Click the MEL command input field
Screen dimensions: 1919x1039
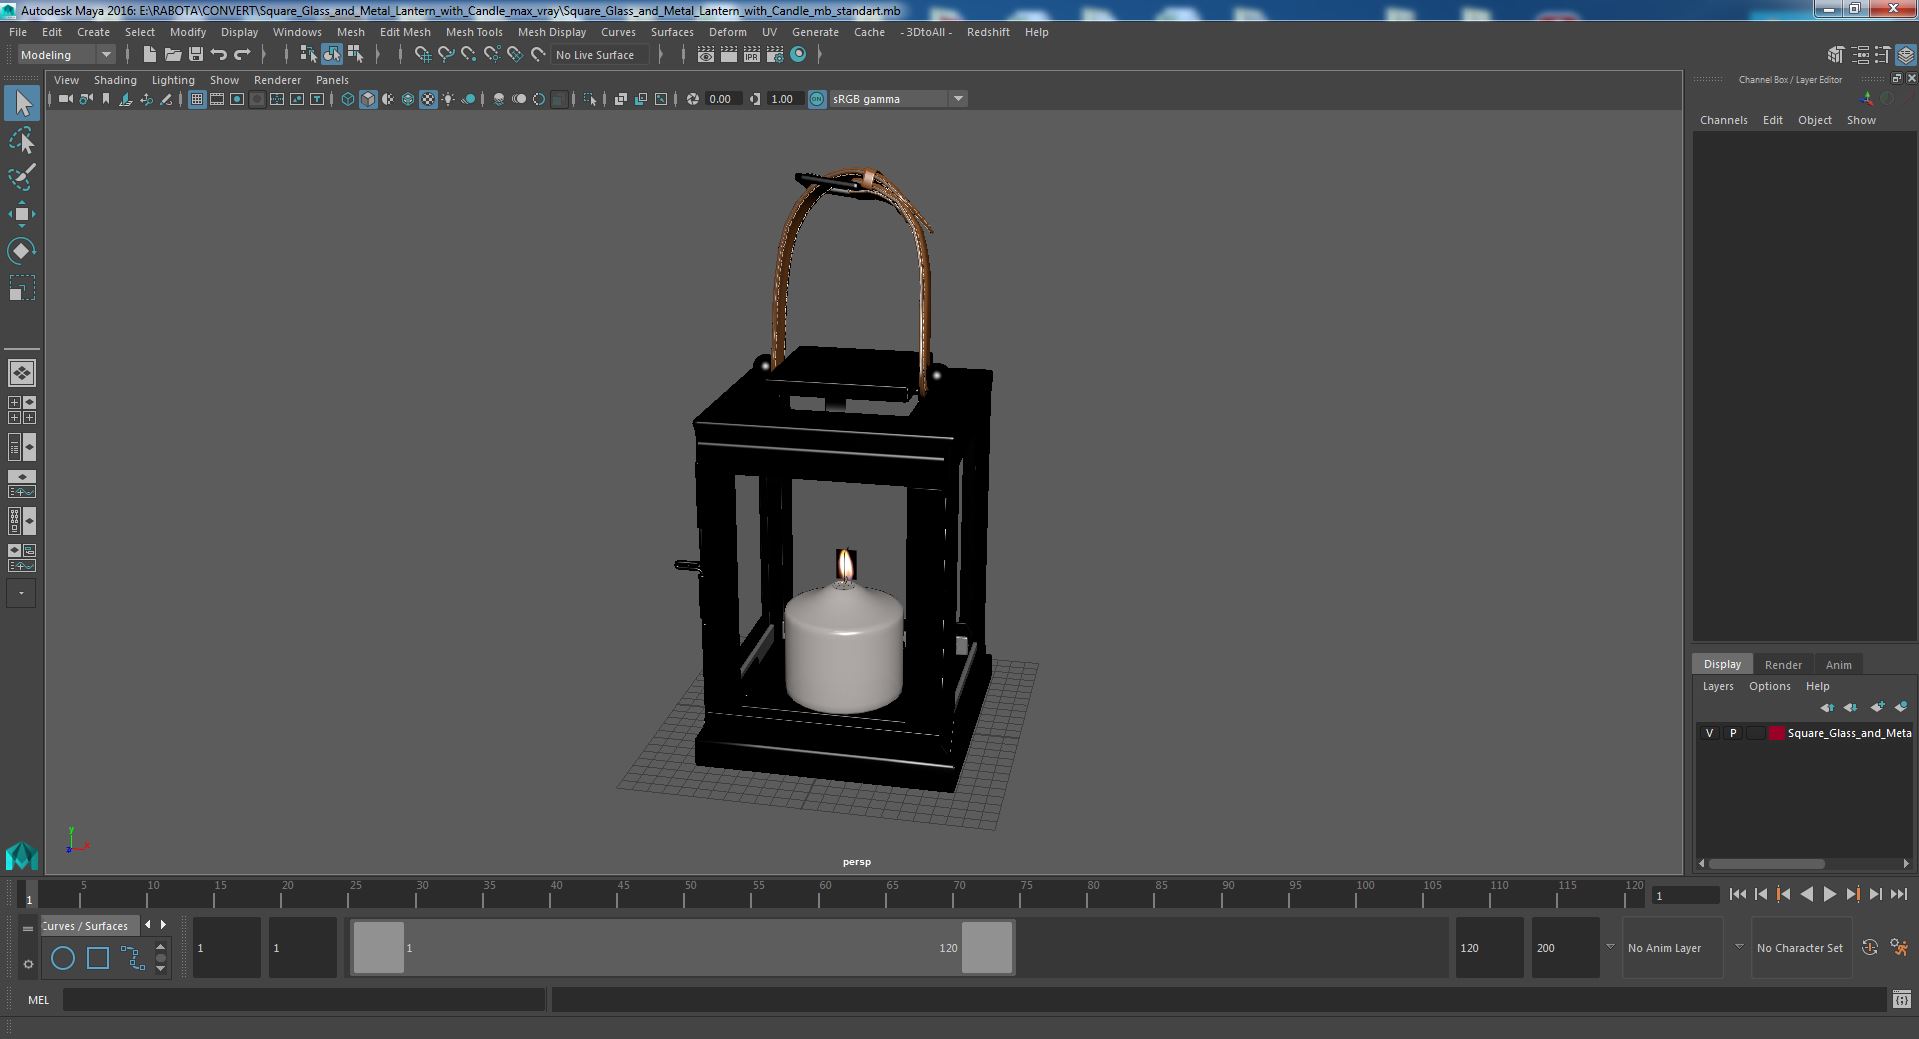(303, 1000)
